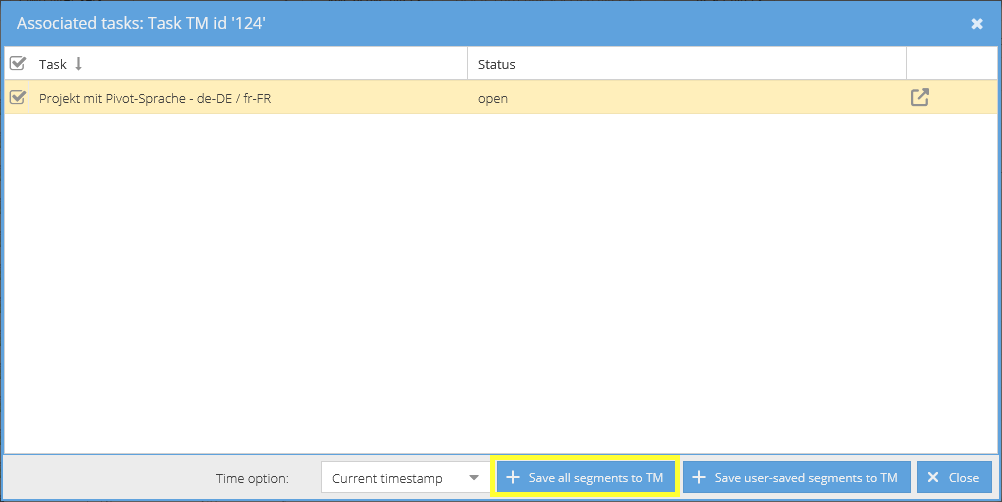
Task: Click the sort arrow in Task header
Action: pyautogui.click(x=79, y=64)
